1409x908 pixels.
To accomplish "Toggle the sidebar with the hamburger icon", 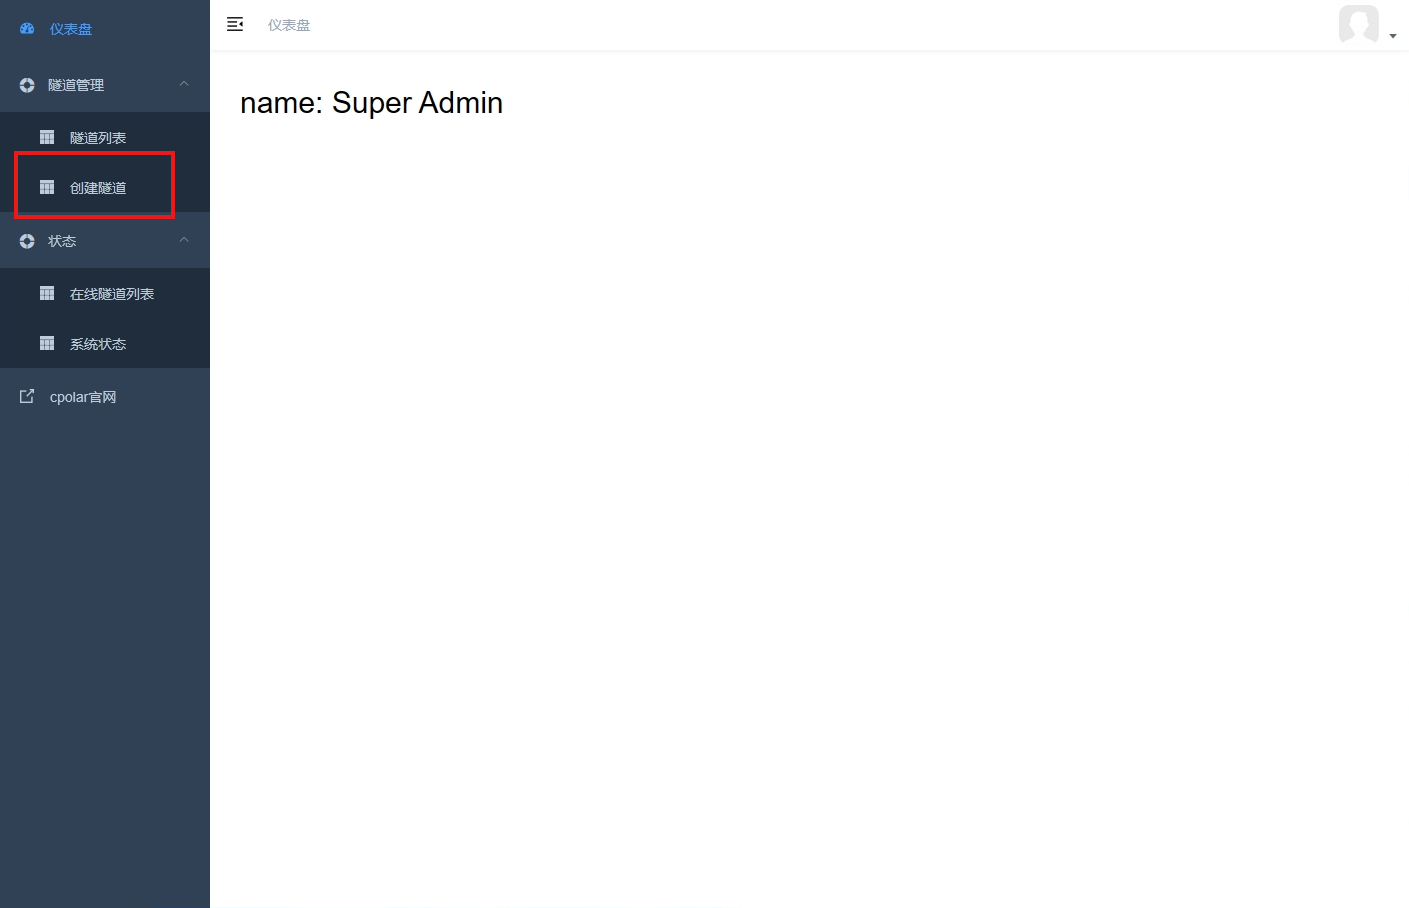I will pos(235,24).
